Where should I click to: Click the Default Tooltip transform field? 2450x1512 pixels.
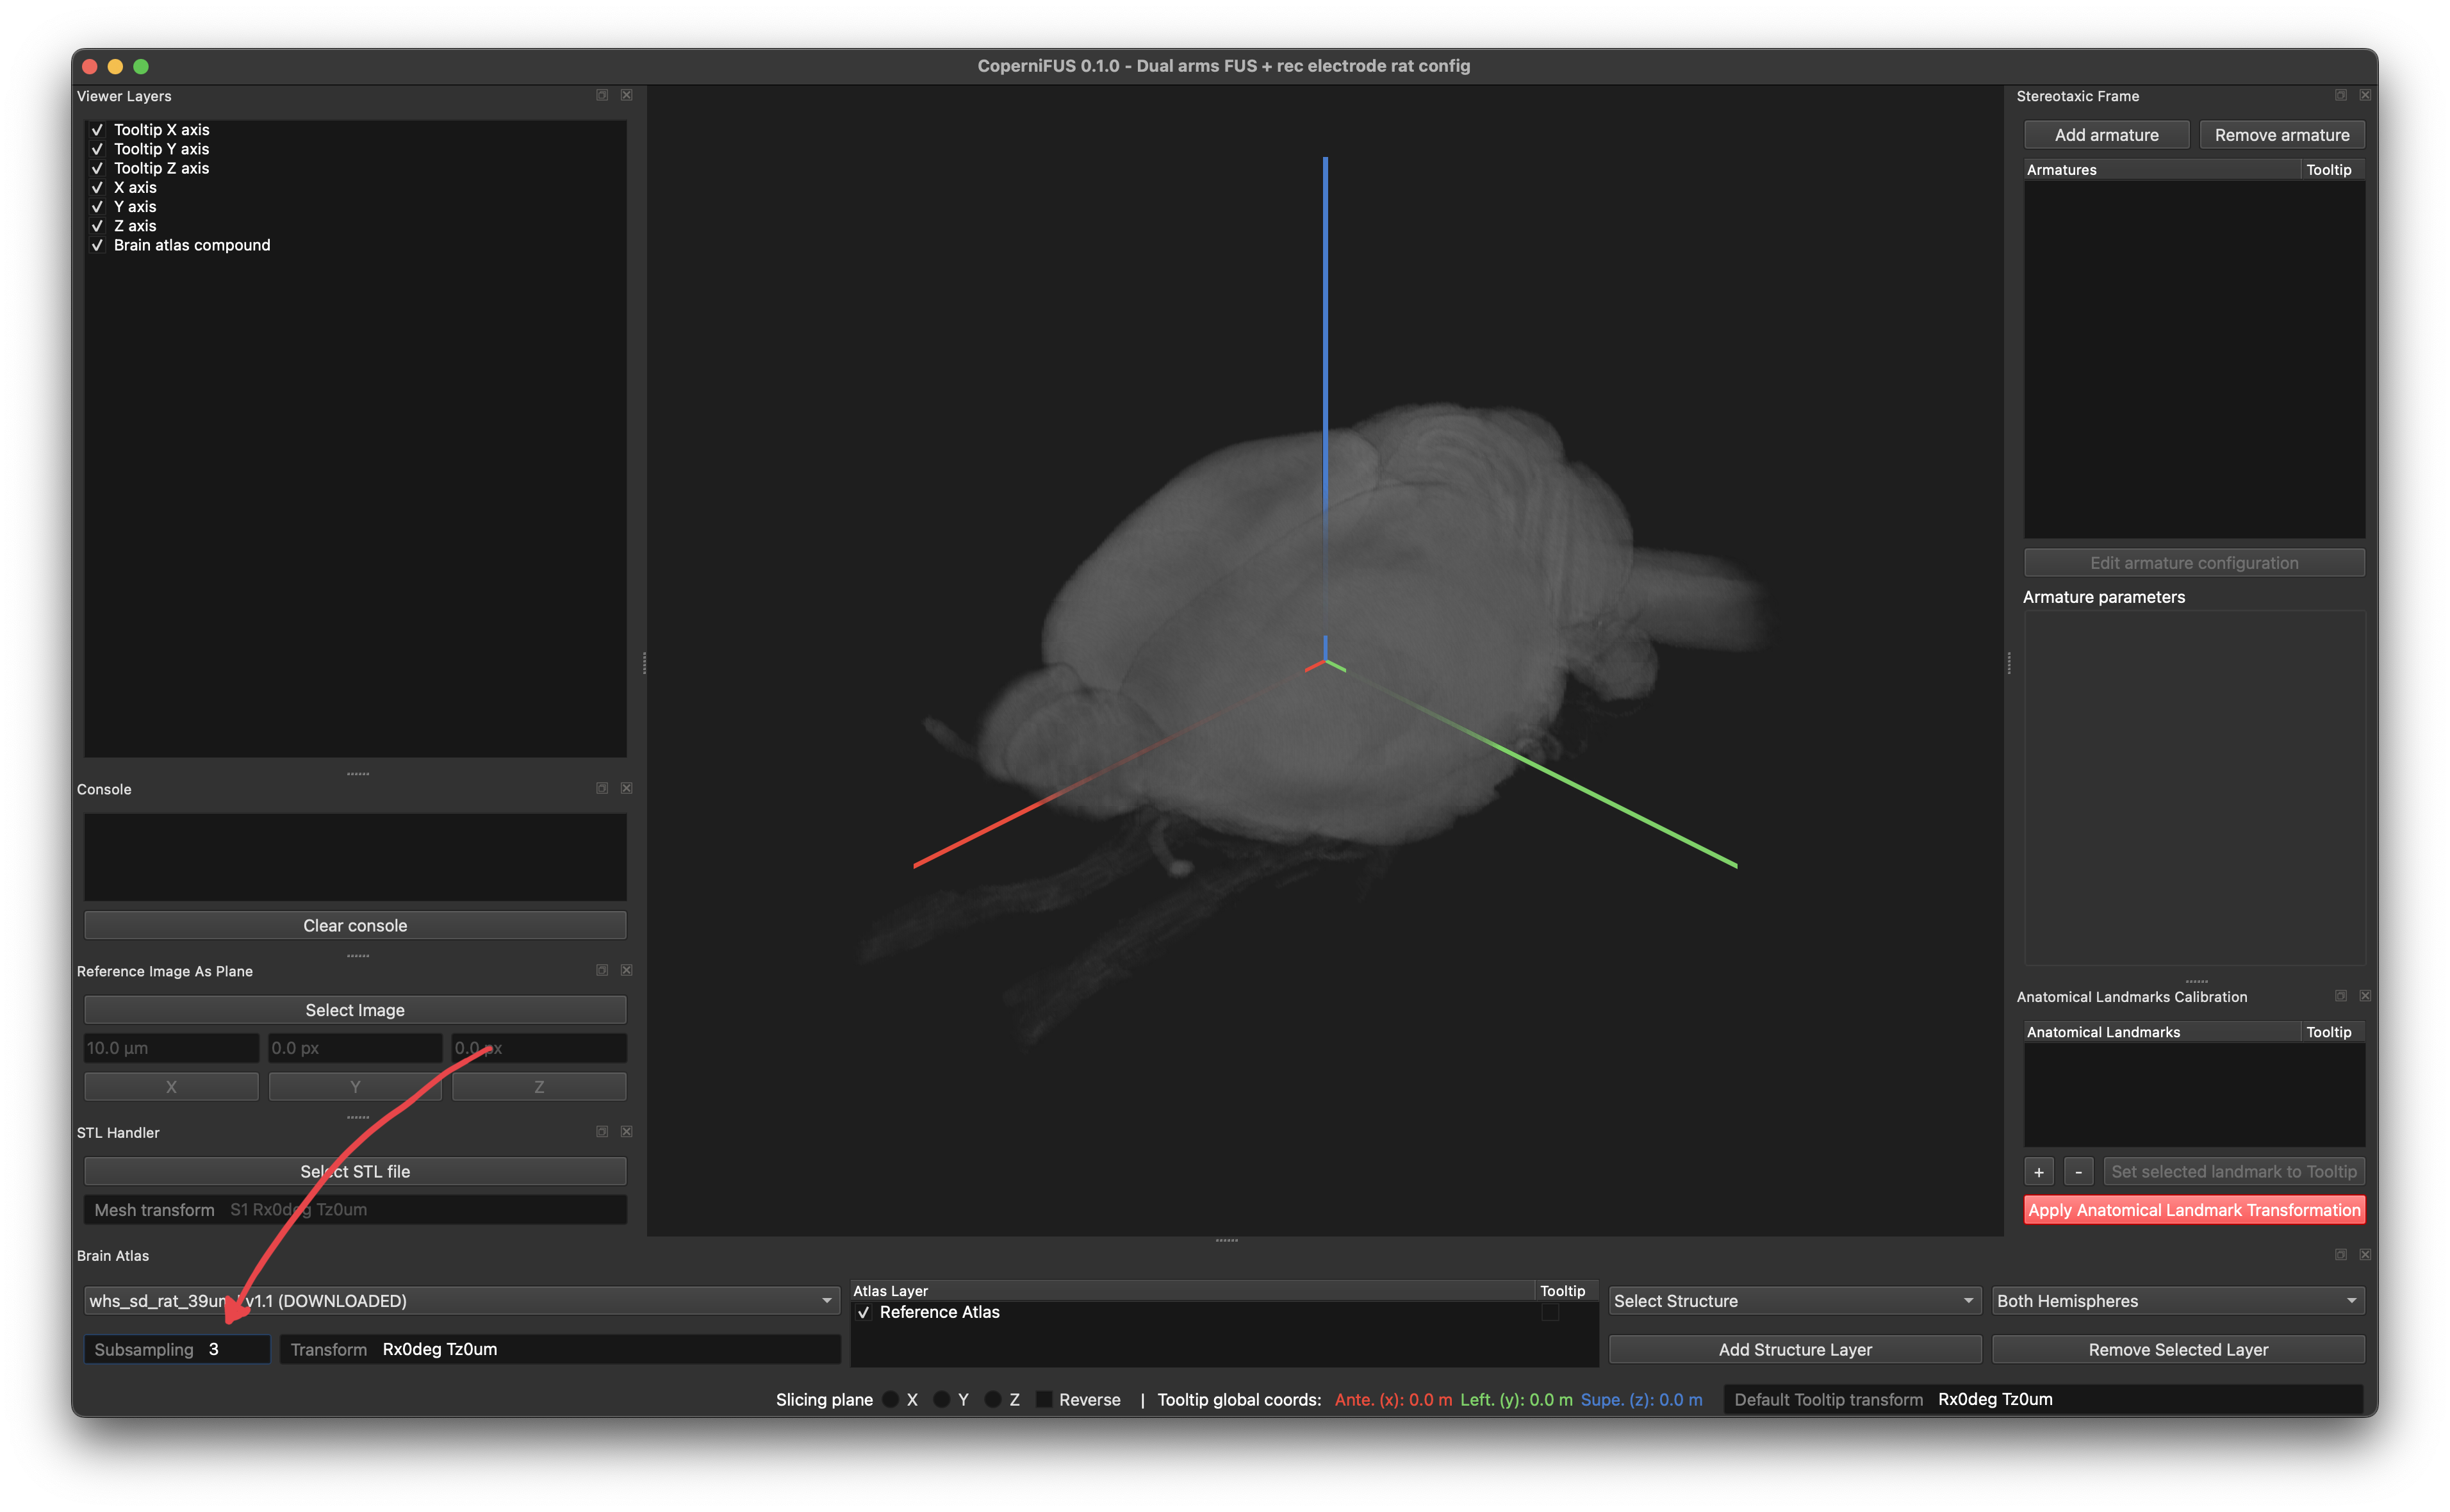coord(2044,1399)
